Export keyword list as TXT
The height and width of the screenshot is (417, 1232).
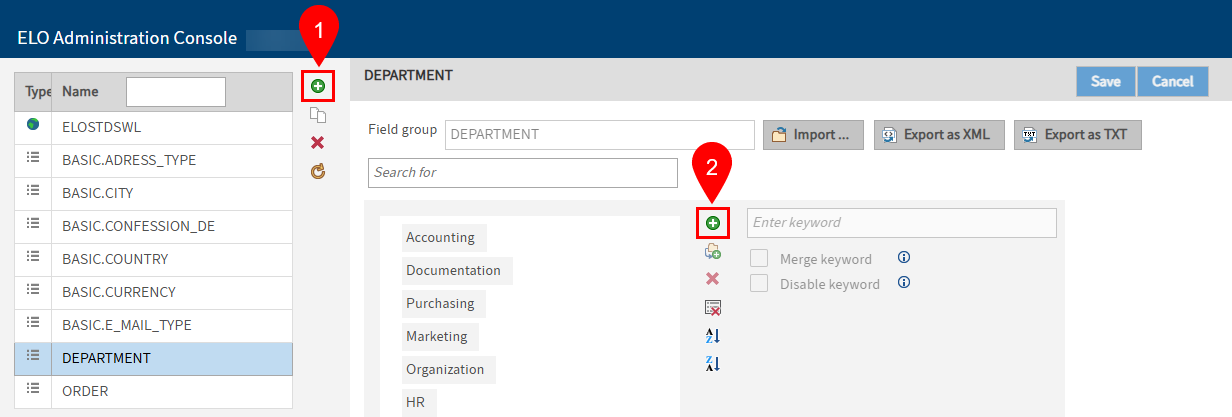[x=1078, y=135]
